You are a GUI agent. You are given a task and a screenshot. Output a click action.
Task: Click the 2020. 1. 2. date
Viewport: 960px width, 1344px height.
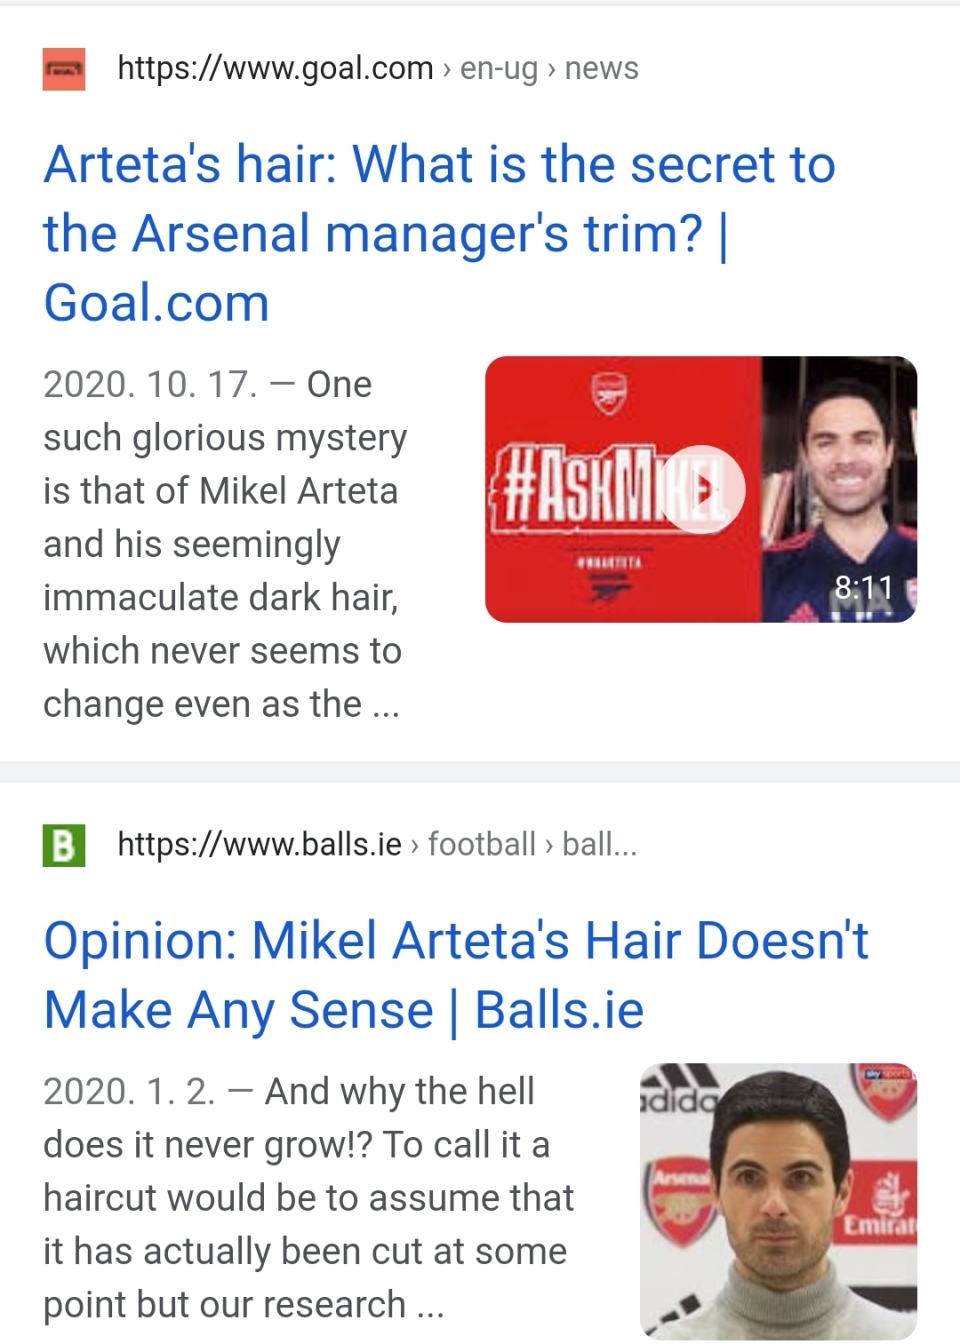coord(129,1091)
